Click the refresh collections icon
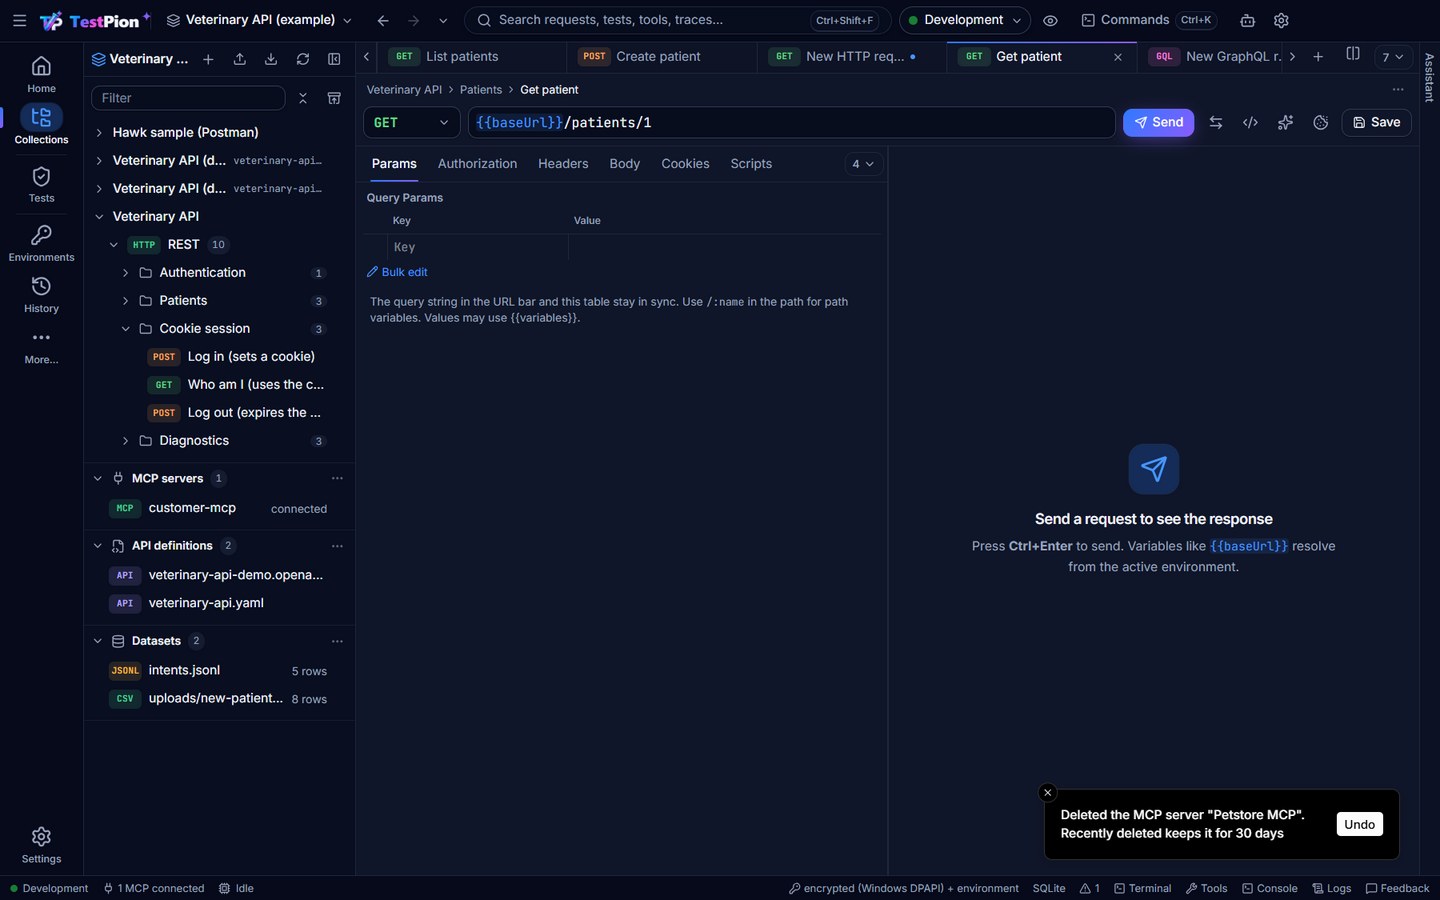This screenshot has height=900, width=1440. (x=303, y=59)
